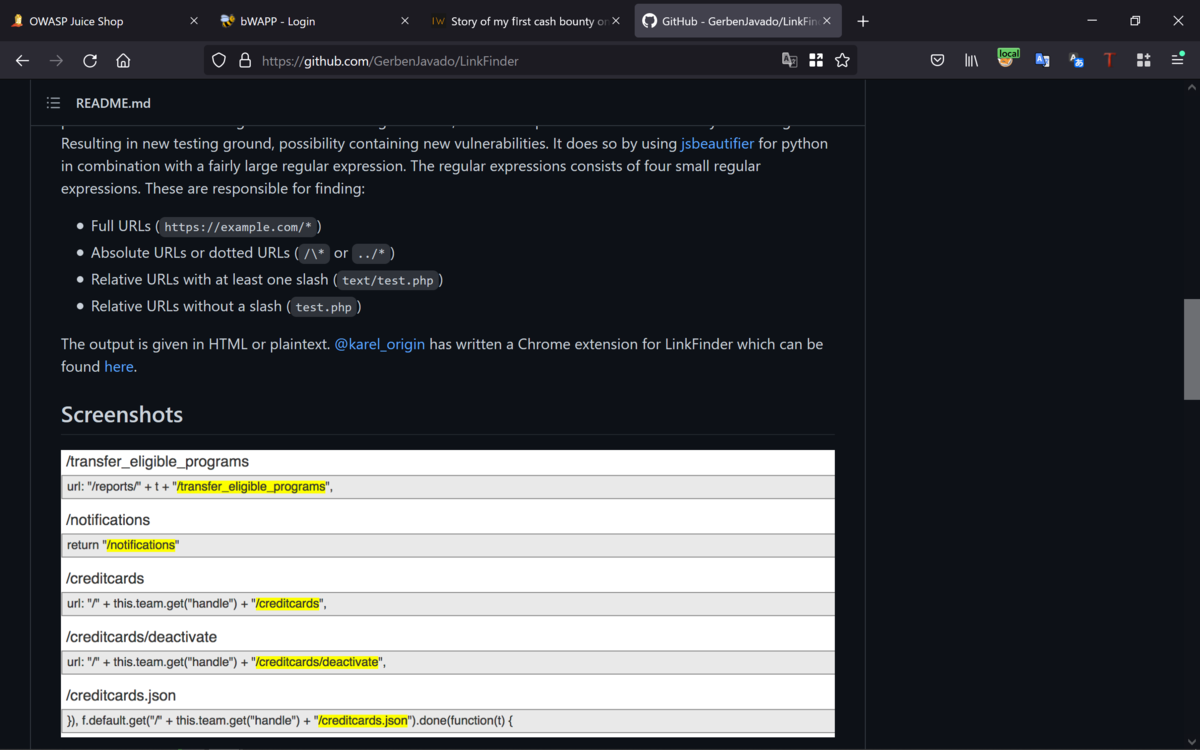Open the Firefox home page

point(123,60)
